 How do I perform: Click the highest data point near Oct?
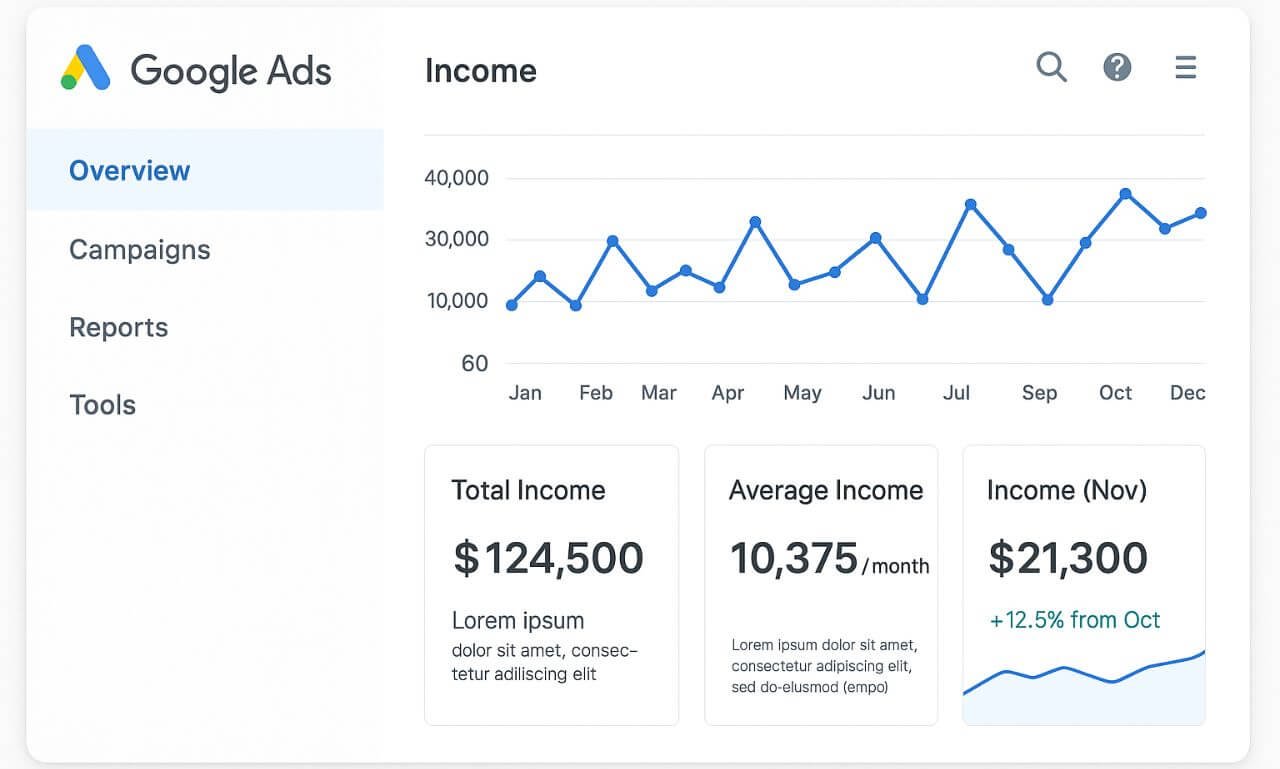pyautogui.click(x=1125, y=194)
